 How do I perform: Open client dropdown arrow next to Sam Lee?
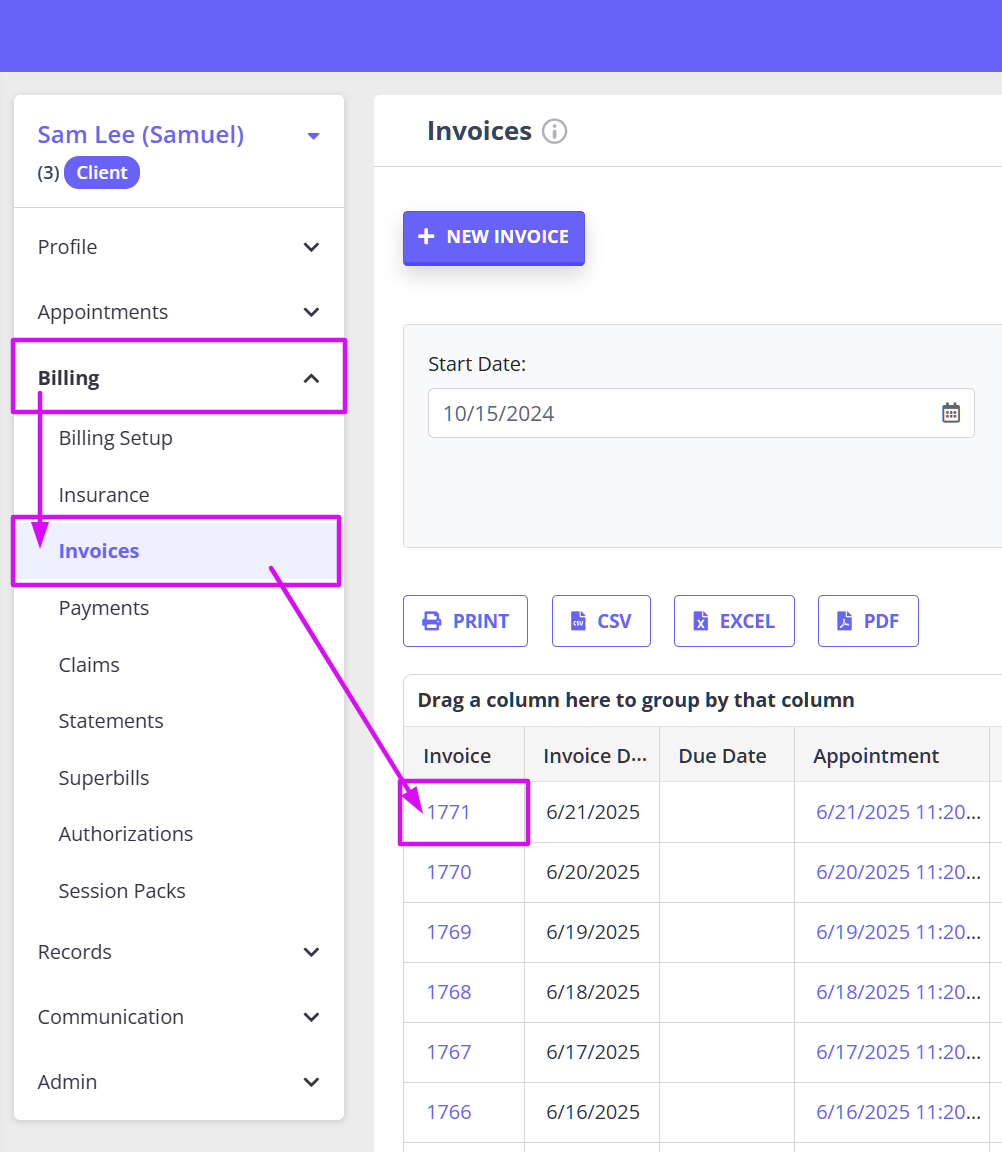(313, 136)
